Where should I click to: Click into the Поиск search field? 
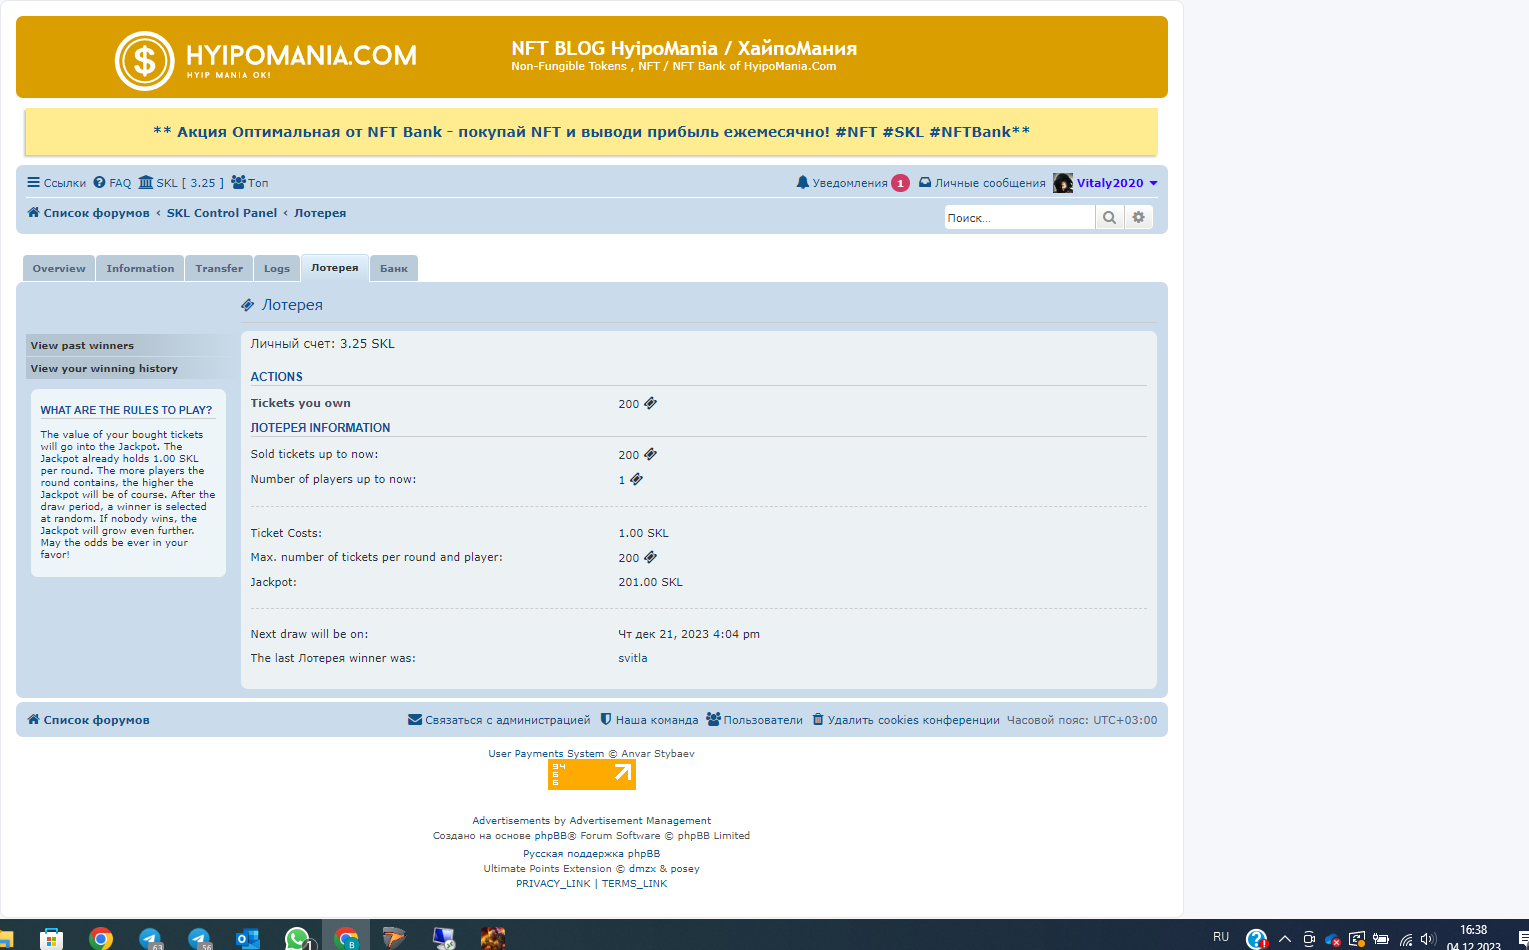[x=1018, y=218]
